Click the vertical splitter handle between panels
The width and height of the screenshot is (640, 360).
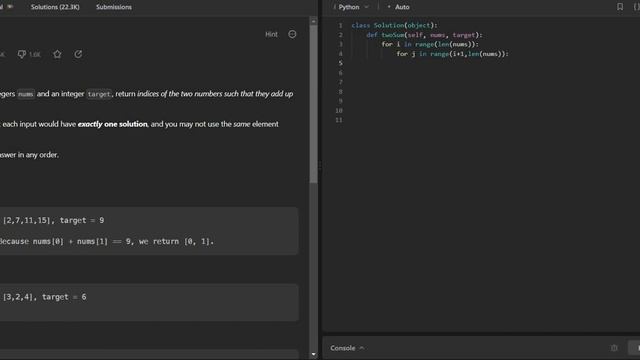(320, 166)
